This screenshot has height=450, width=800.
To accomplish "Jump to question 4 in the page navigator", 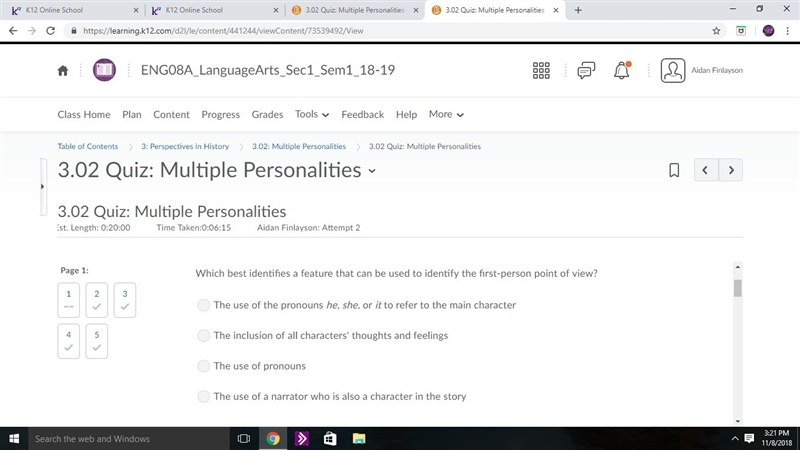I will coord(68,341).
